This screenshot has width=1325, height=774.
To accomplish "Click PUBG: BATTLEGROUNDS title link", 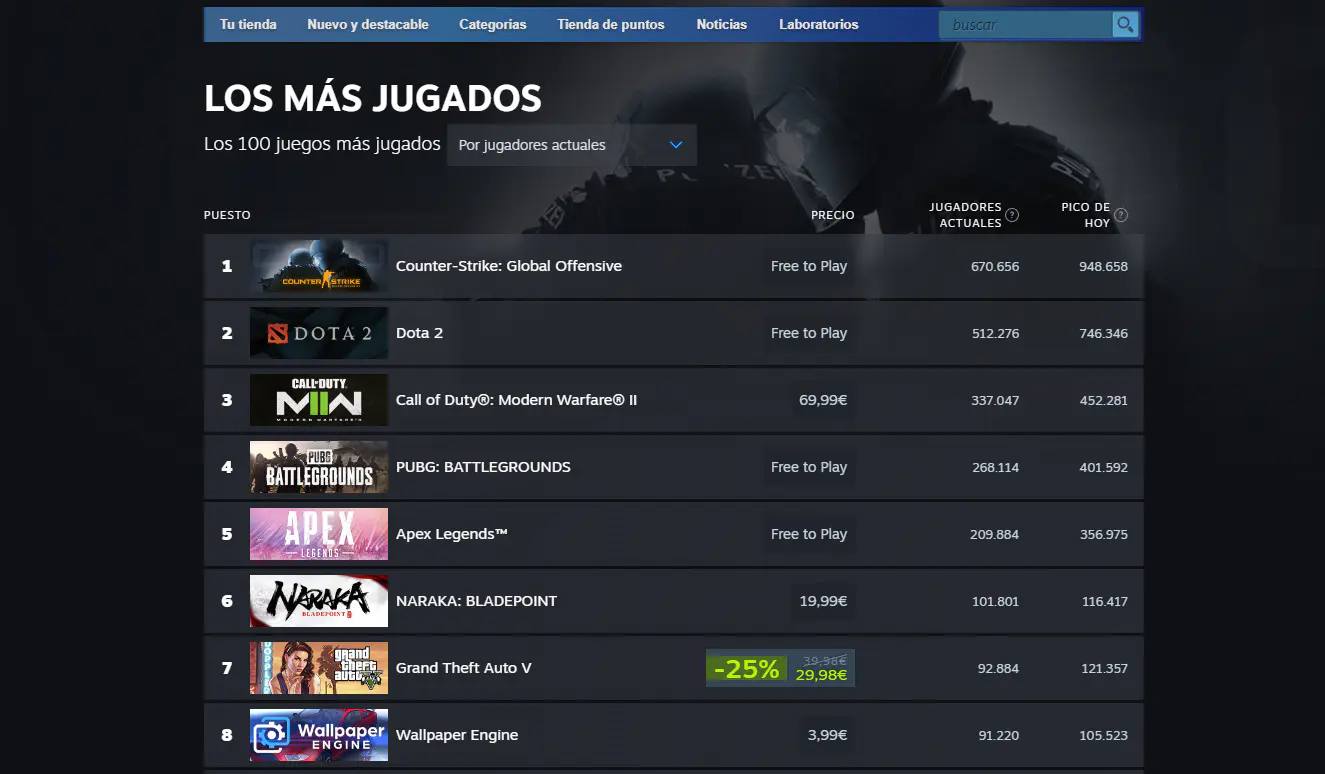I will 483,467.
